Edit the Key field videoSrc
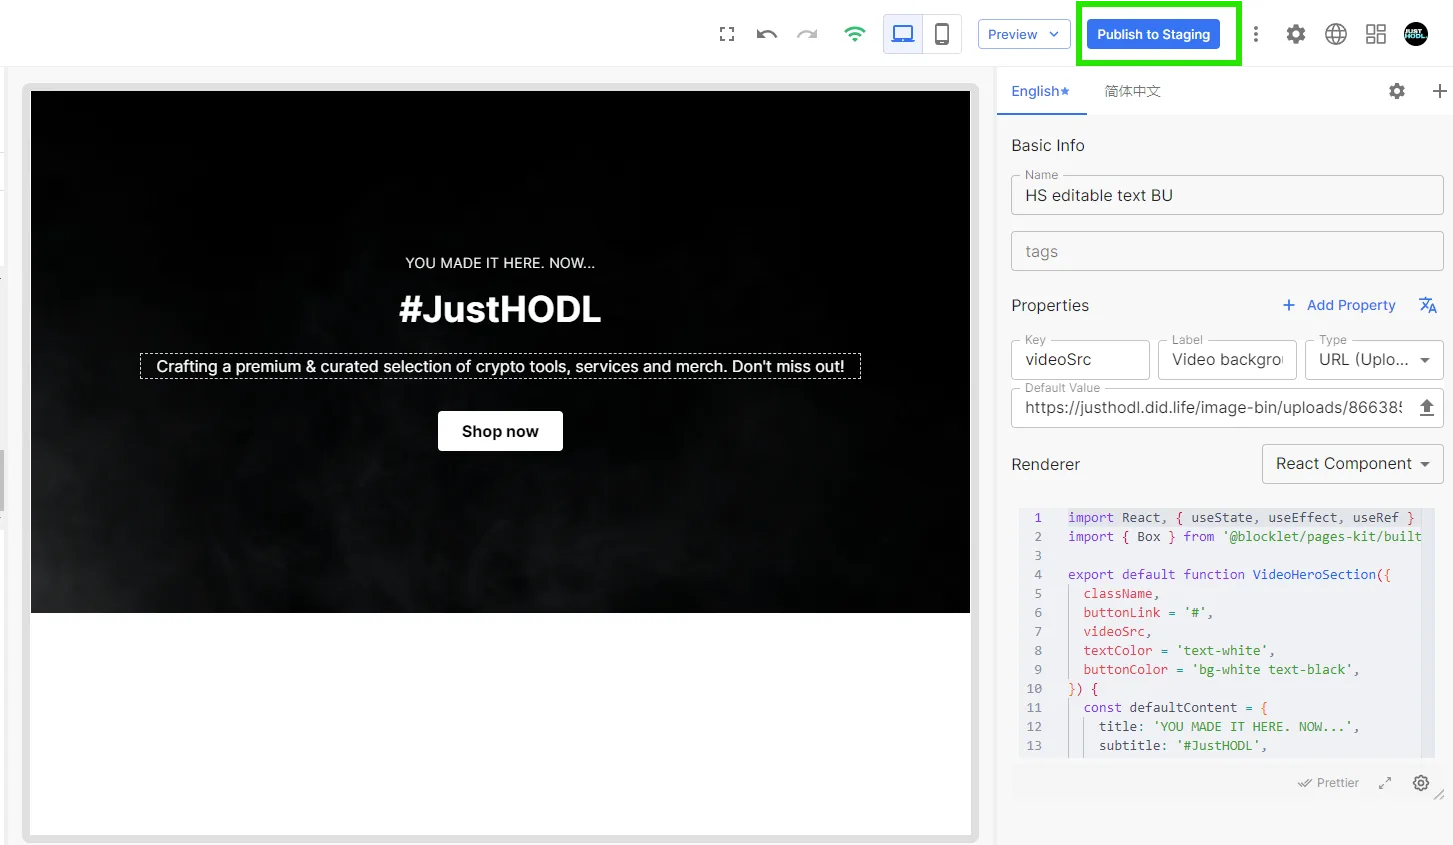This screenshot has width=1453, height=845. click(1080, 359)
